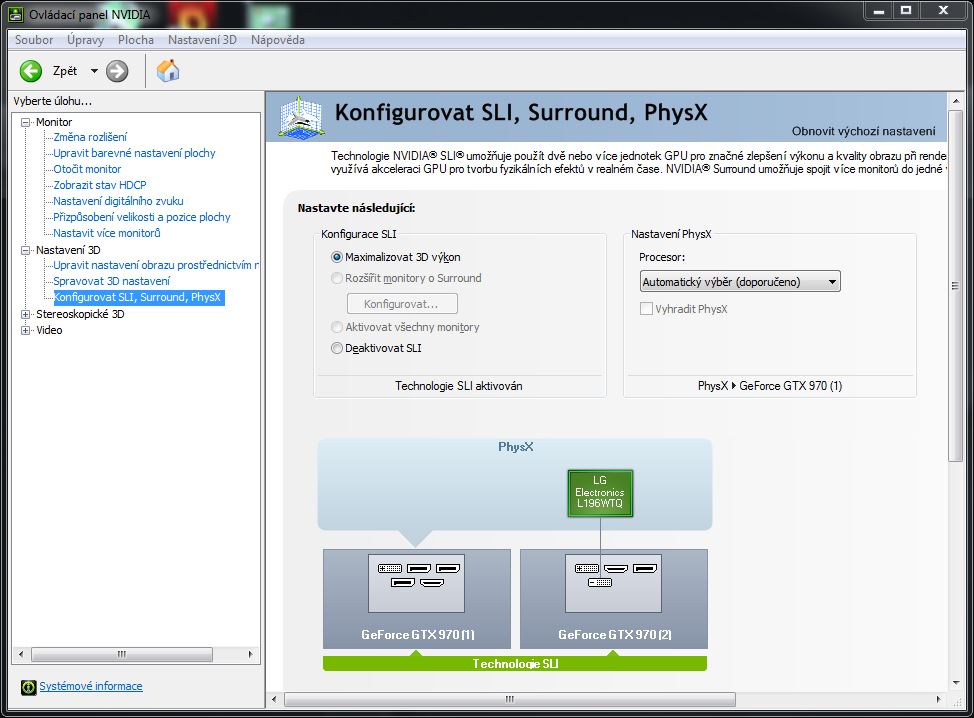Viewport: 974px width, 718px height.
Task: Open the Nastavení 3D menu
Action: (x=201, y=40)
